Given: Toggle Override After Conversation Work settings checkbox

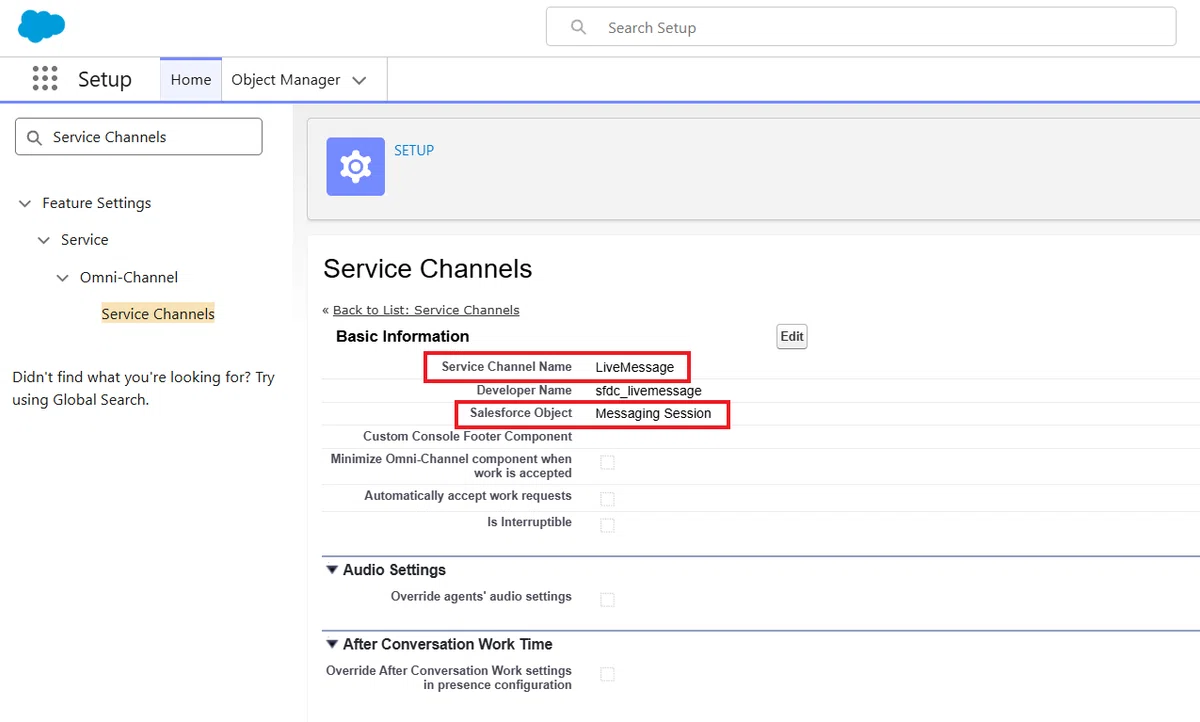Looking at the screenshot, I should 607,674.
